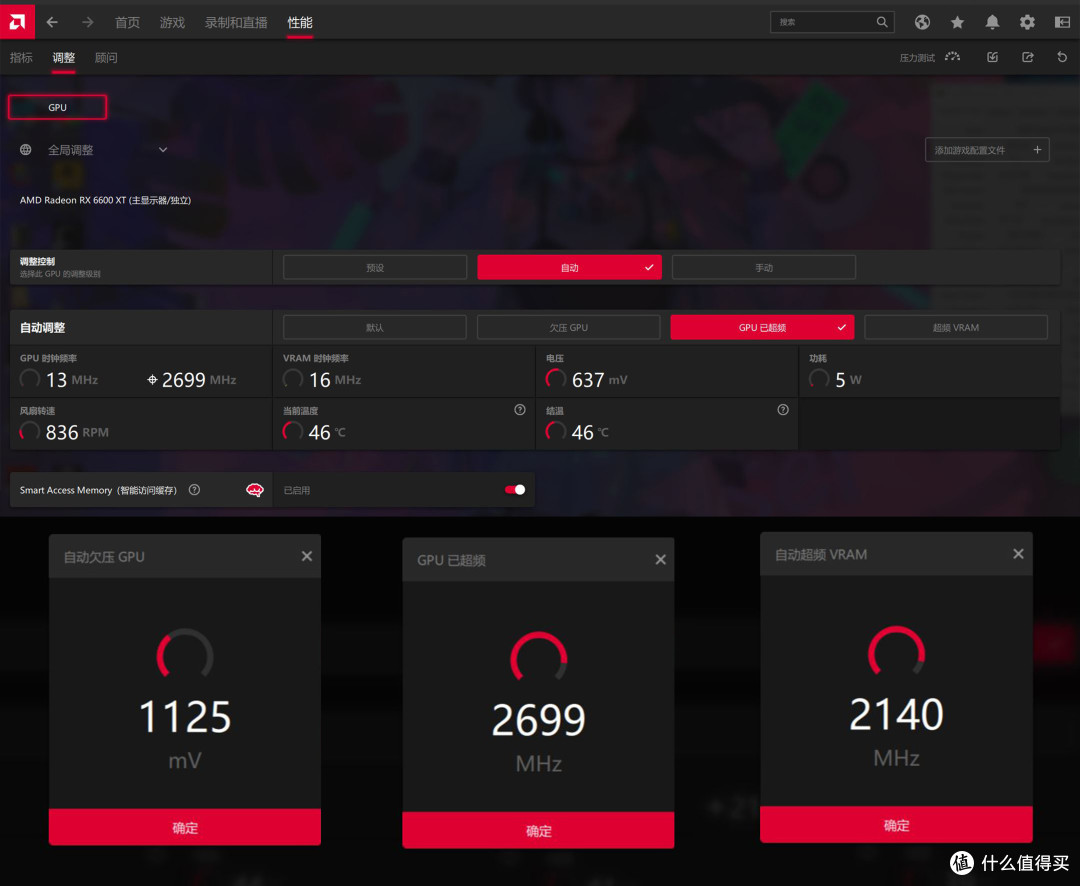Image resolution: width=1080 pixels, height=886 pixels.
Task: Go forward with the right arrow
Action: click(x=87, y=23)
